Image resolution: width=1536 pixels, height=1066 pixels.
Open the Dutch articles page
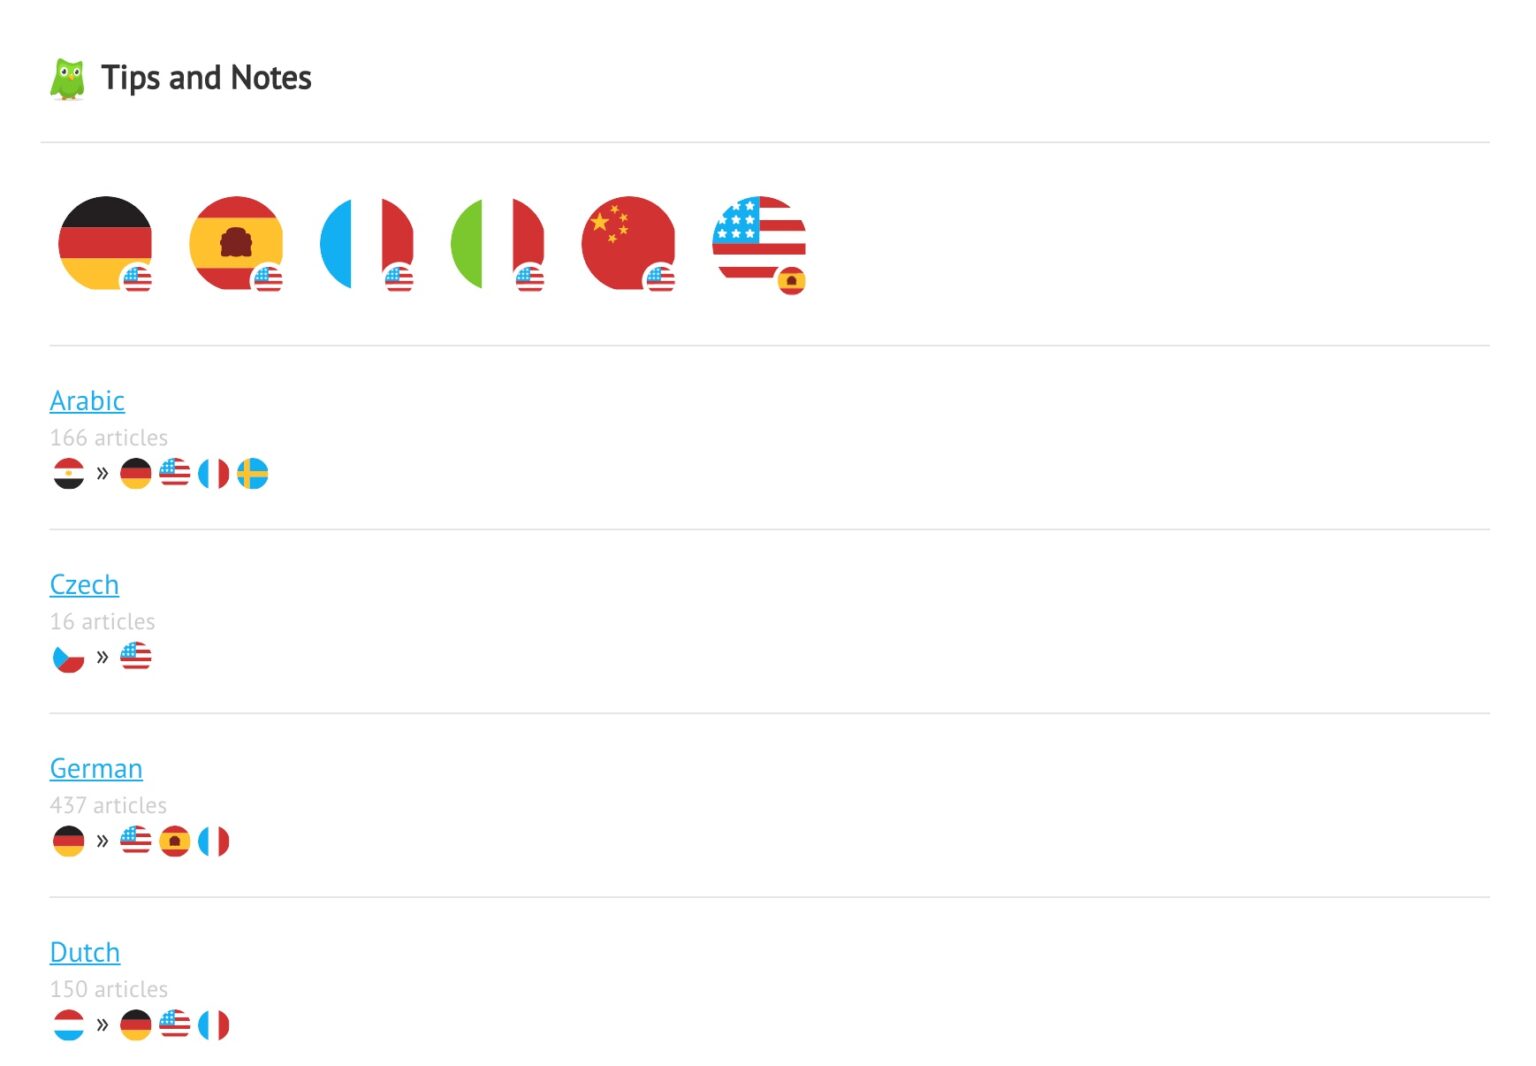(x=84, y=952)
